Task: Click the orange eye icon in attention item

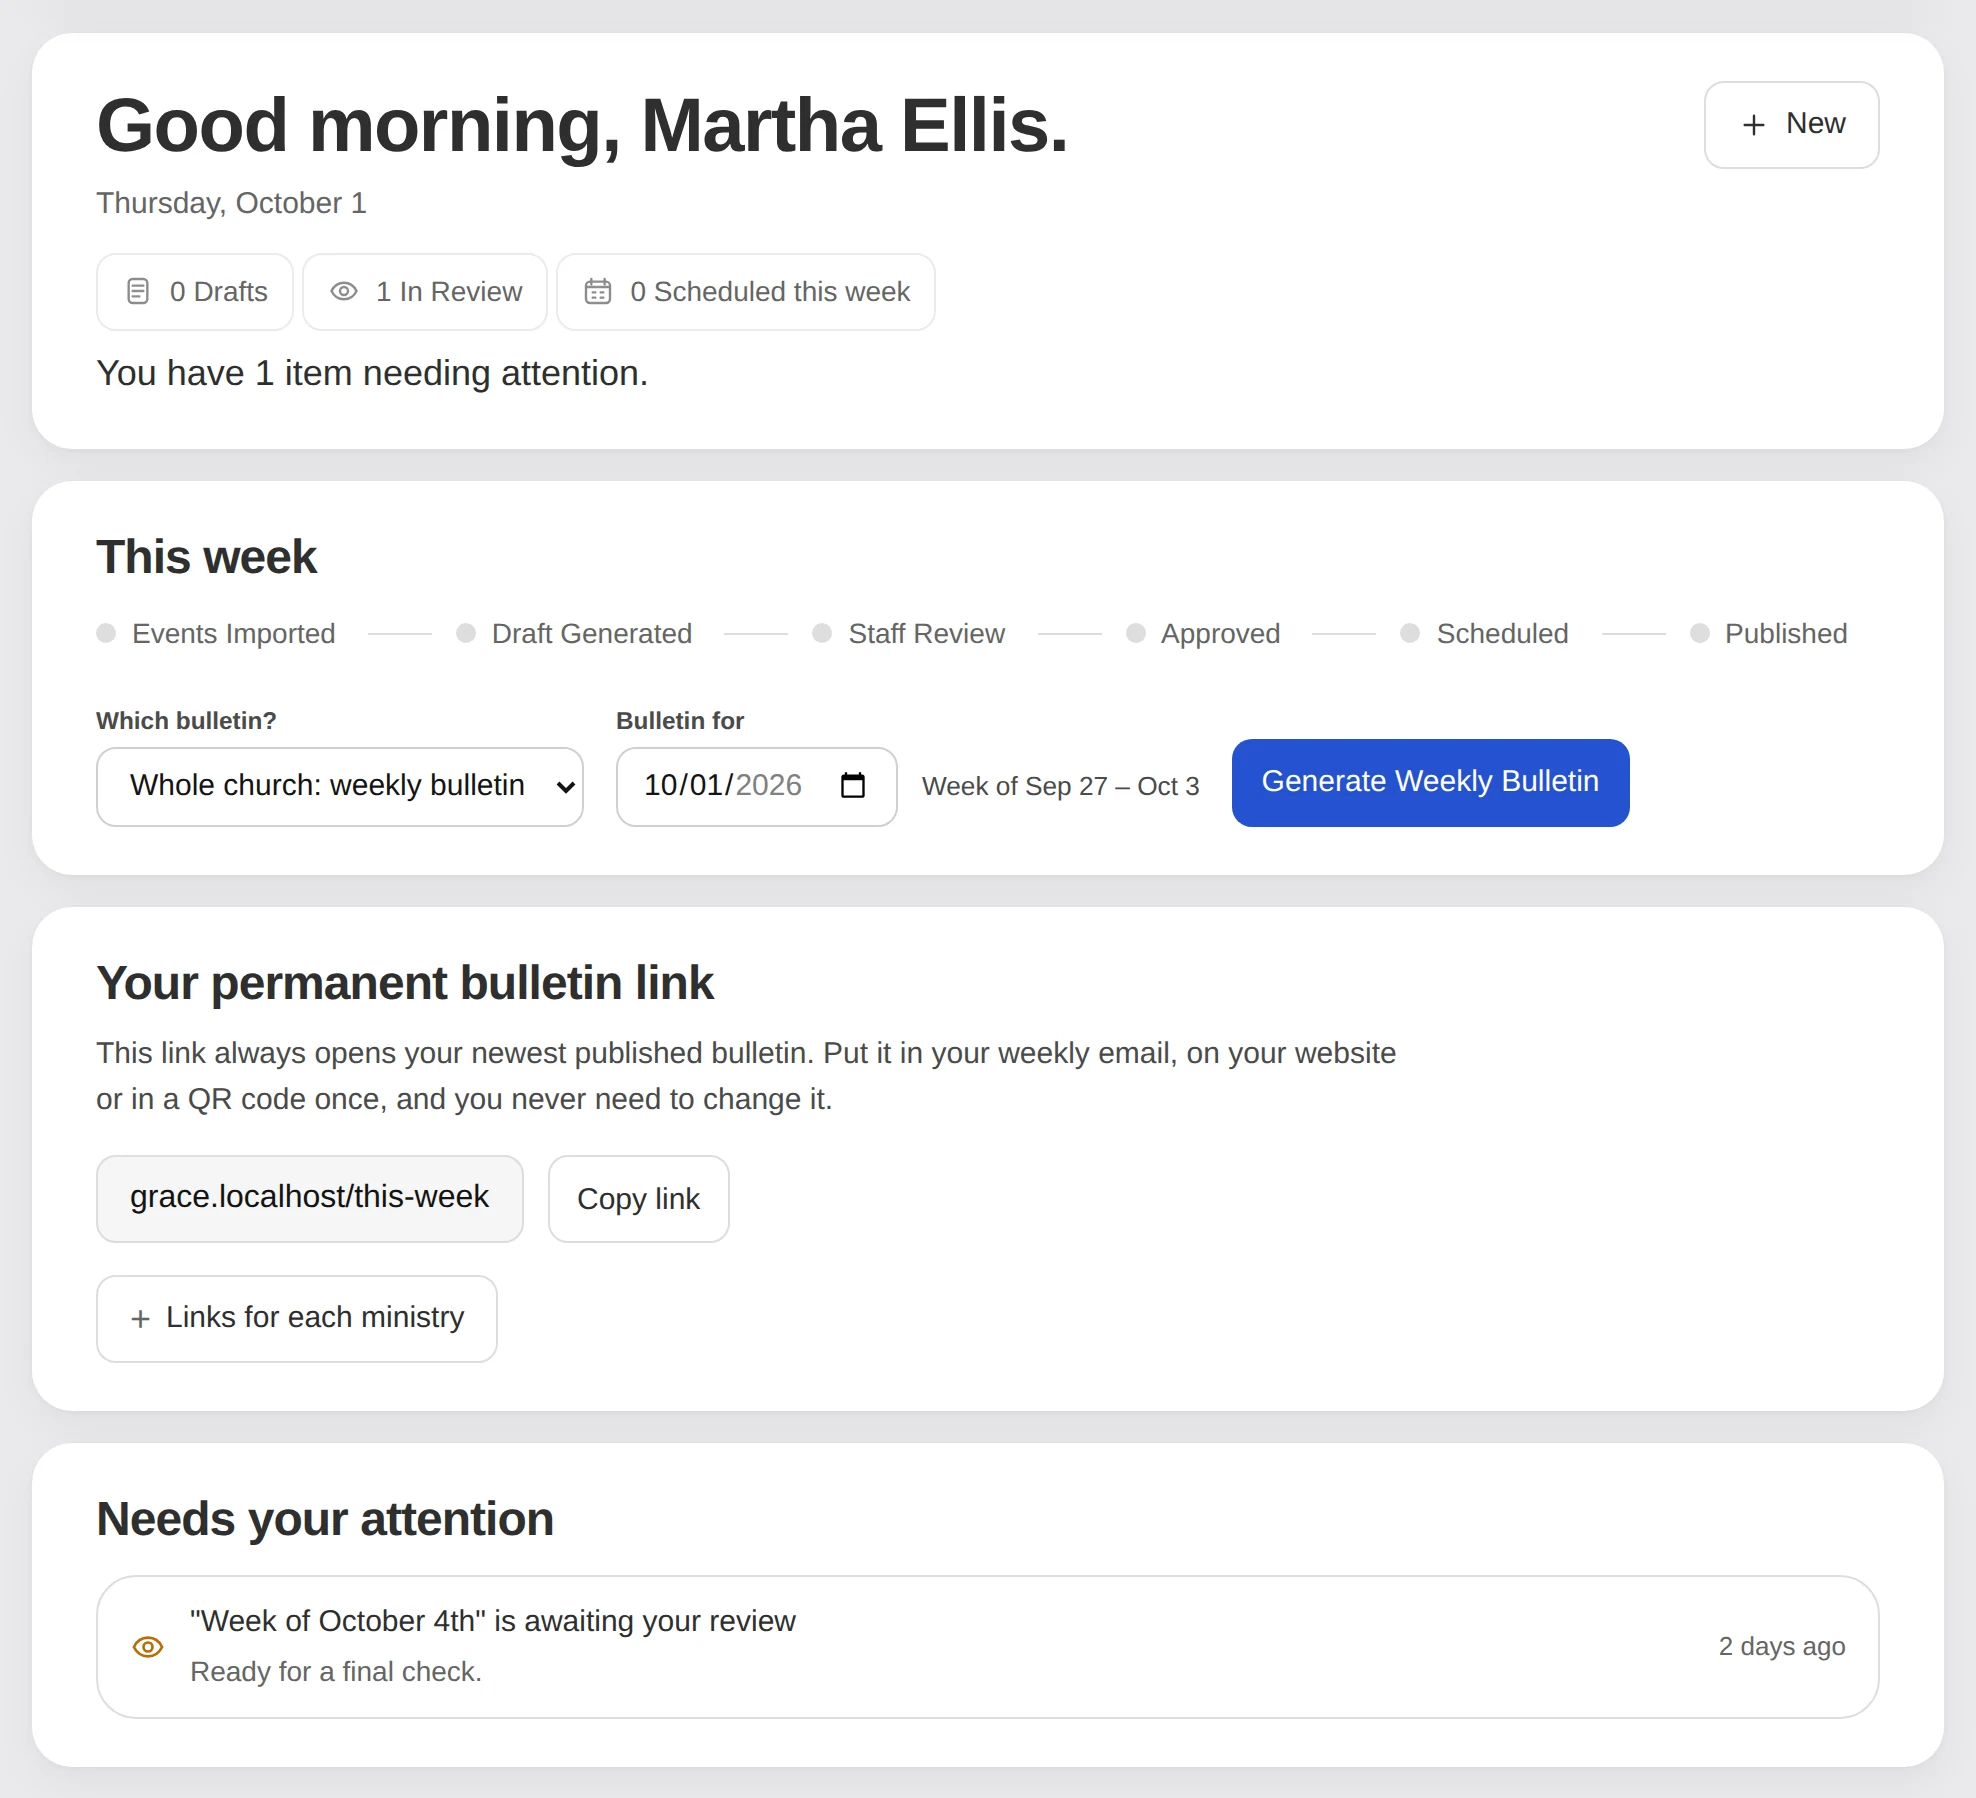Action: point(148,1647)
